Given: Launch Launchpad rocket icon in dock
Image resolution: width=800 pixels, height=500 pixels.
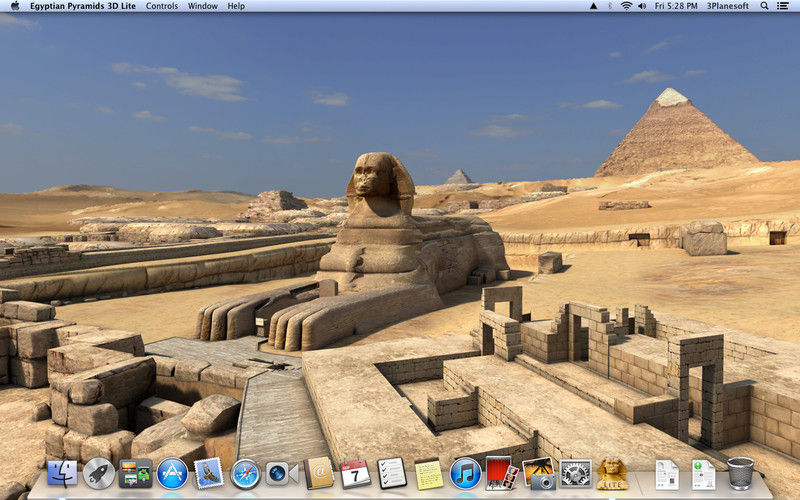Looking at the screenshot, I should 98,473.
